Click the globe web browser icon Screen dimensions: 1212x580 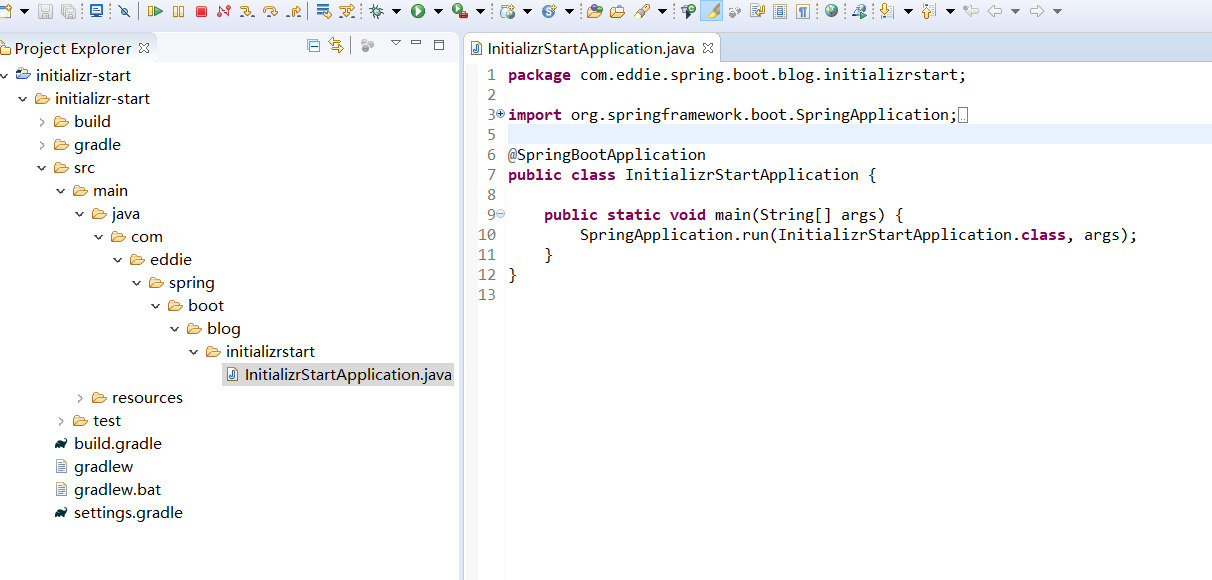[x=831, y=11]
